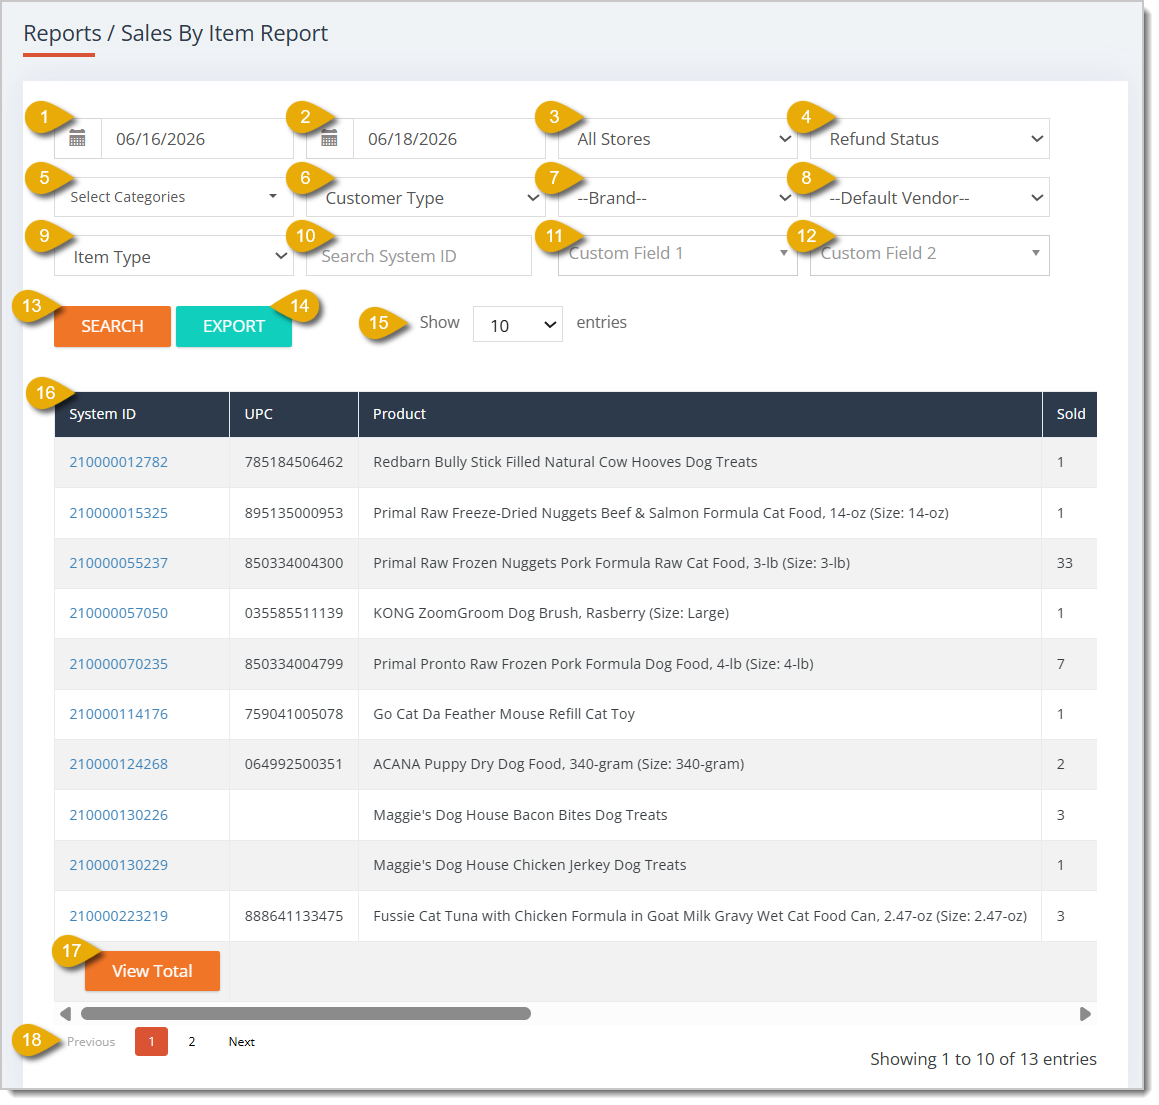Click the SEARCH button

[x=112, y=326]
